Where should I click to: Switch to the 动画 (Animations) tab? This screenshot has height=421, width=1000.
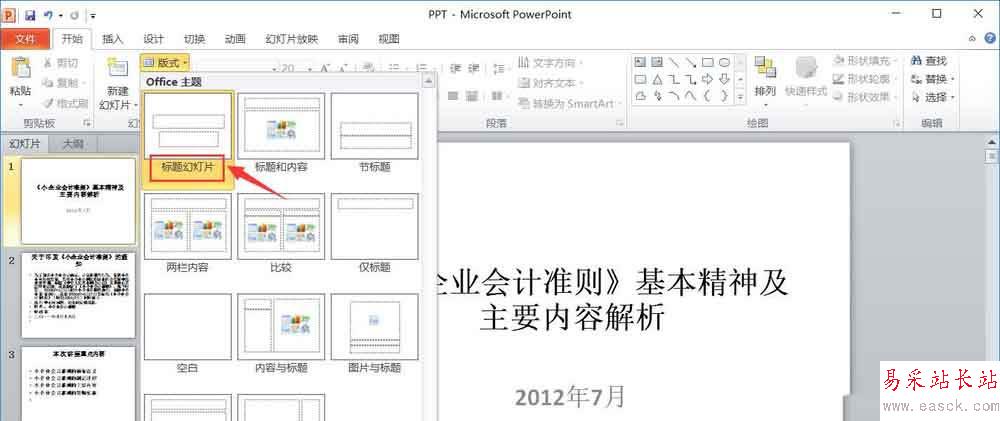pyautogui.click(x=235, y=39)
